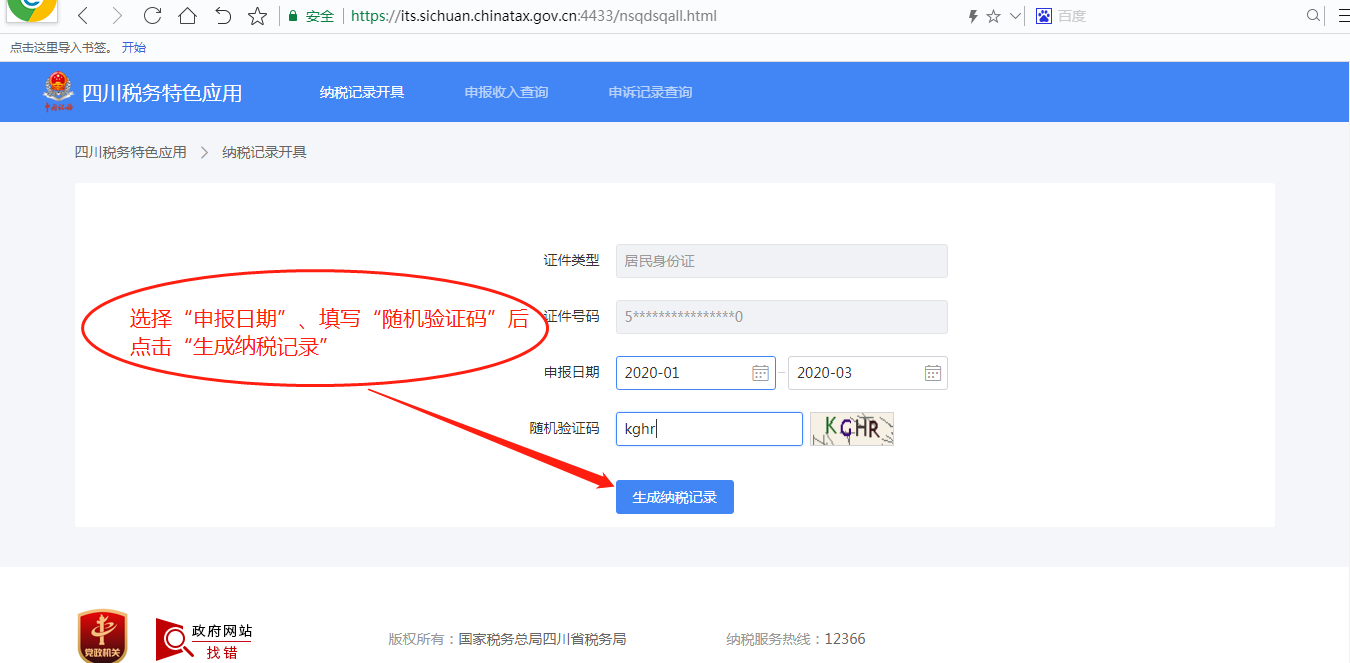Open calendar icon for start date 2020-01

(x=760, y=373)
